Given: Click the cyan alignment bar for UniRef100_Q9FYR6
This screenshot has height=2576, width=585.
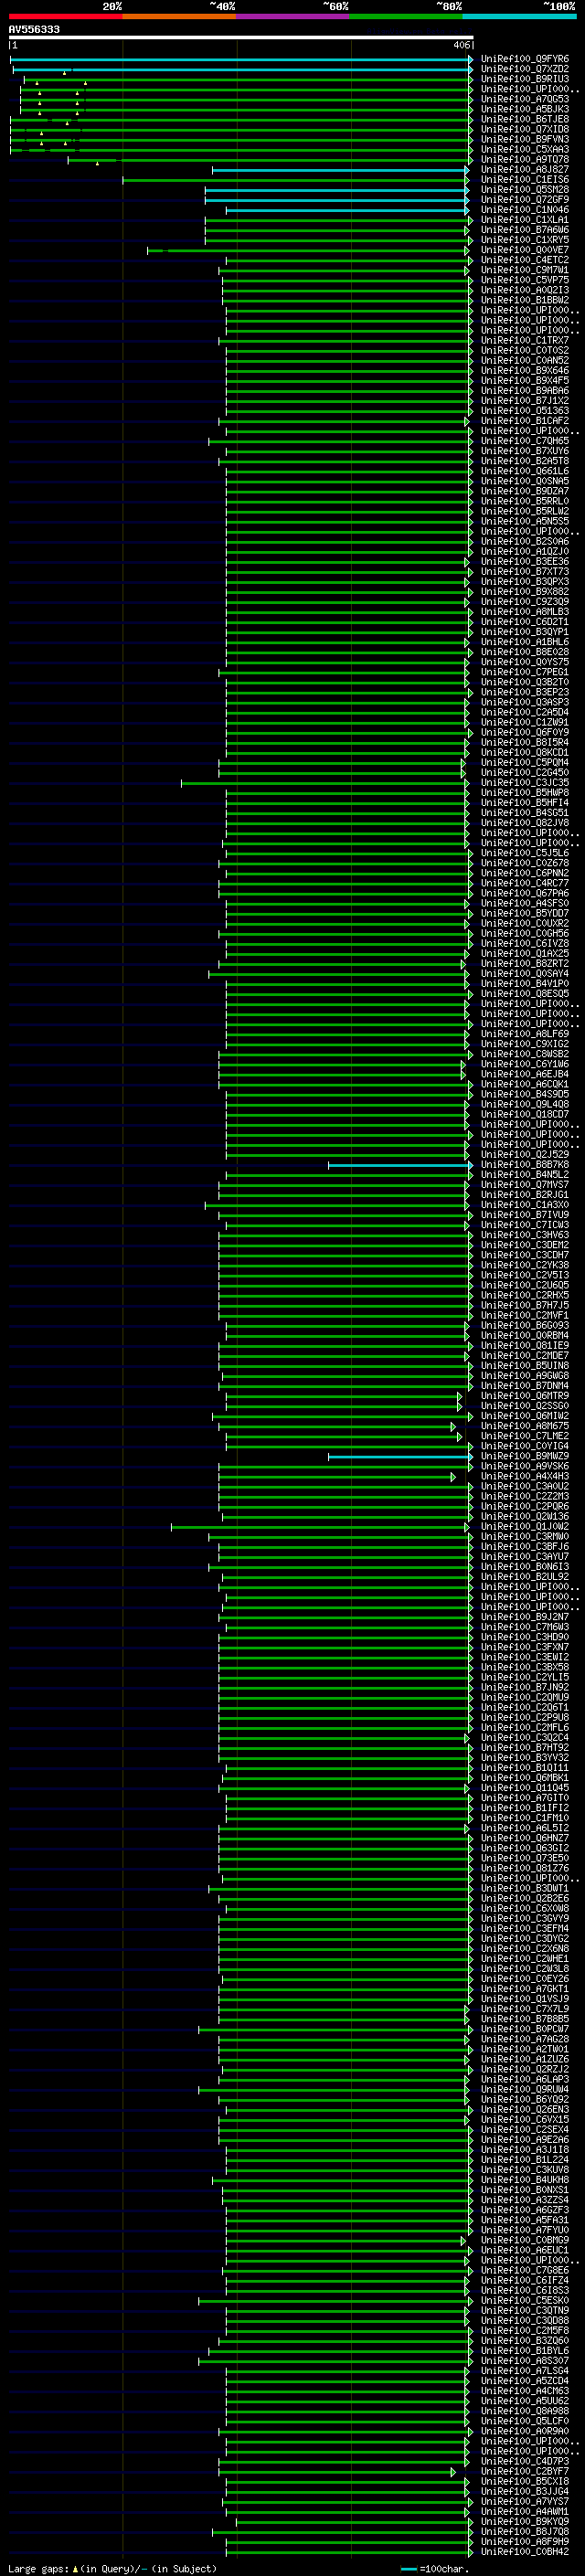Looking at the screenshot, I should [x=241, y=59].
